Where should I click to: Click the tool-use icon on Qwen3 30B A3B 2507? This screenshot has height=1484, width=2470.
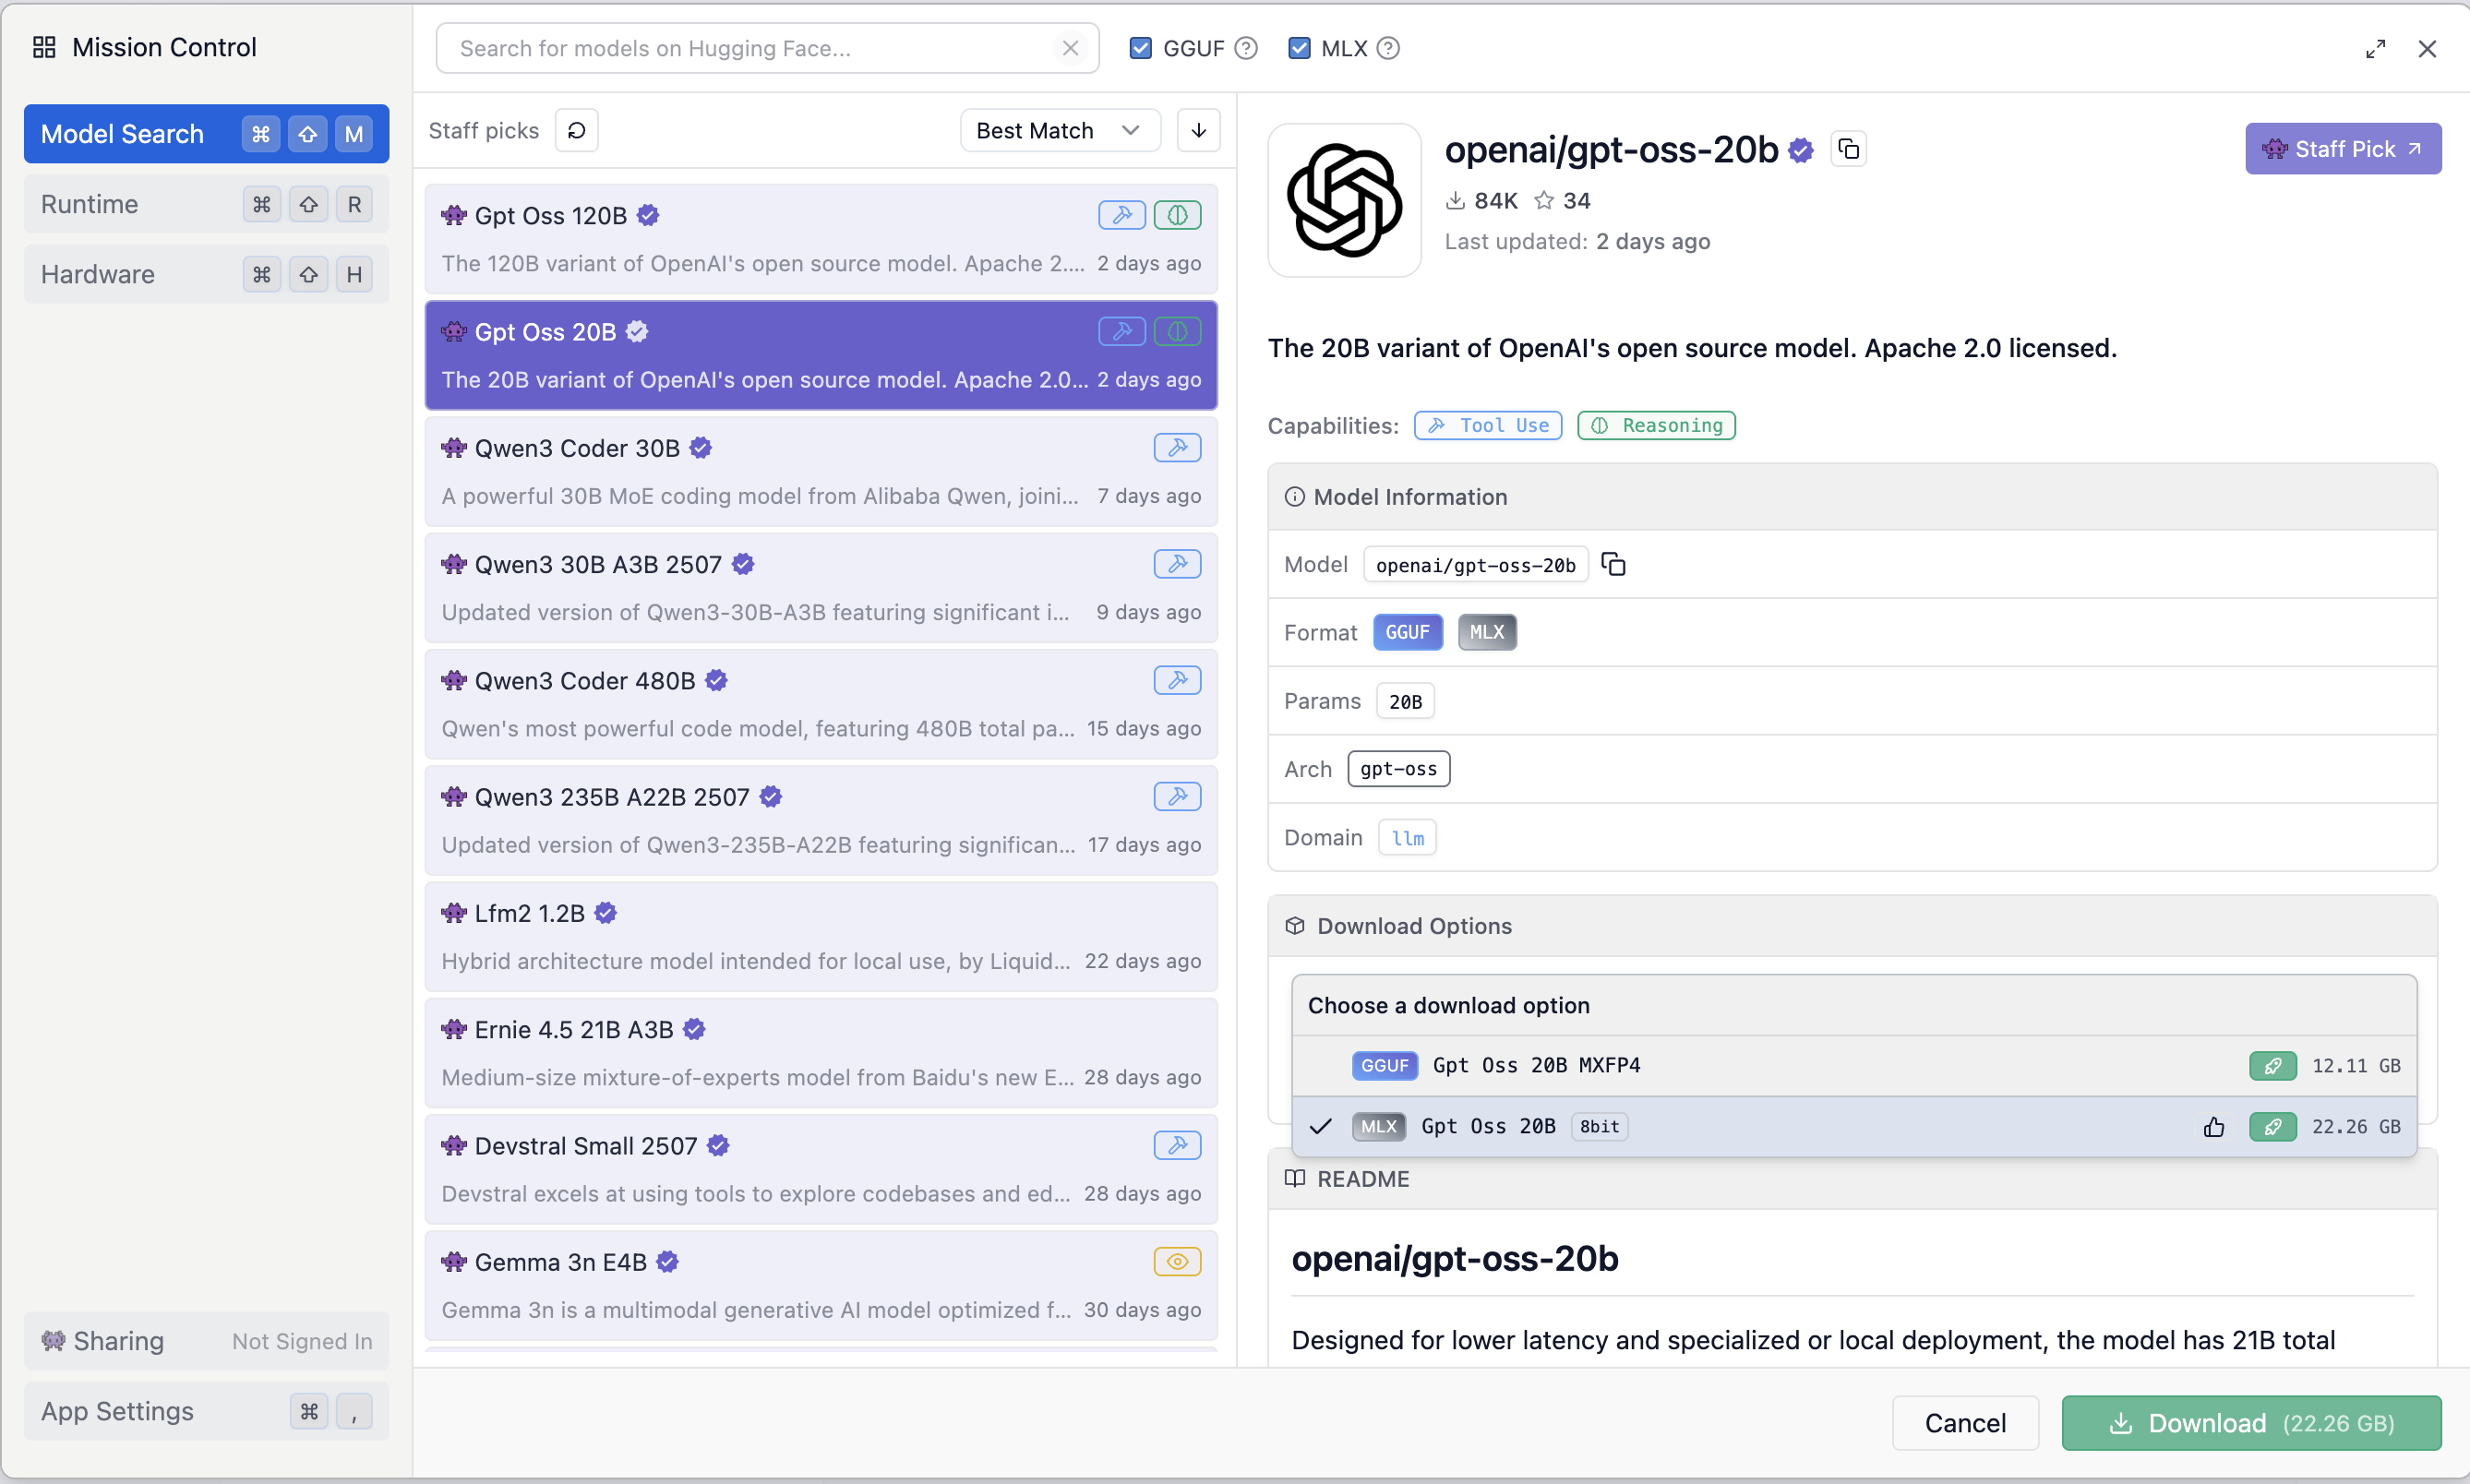pyautogui.click(x=1177, y=564)
